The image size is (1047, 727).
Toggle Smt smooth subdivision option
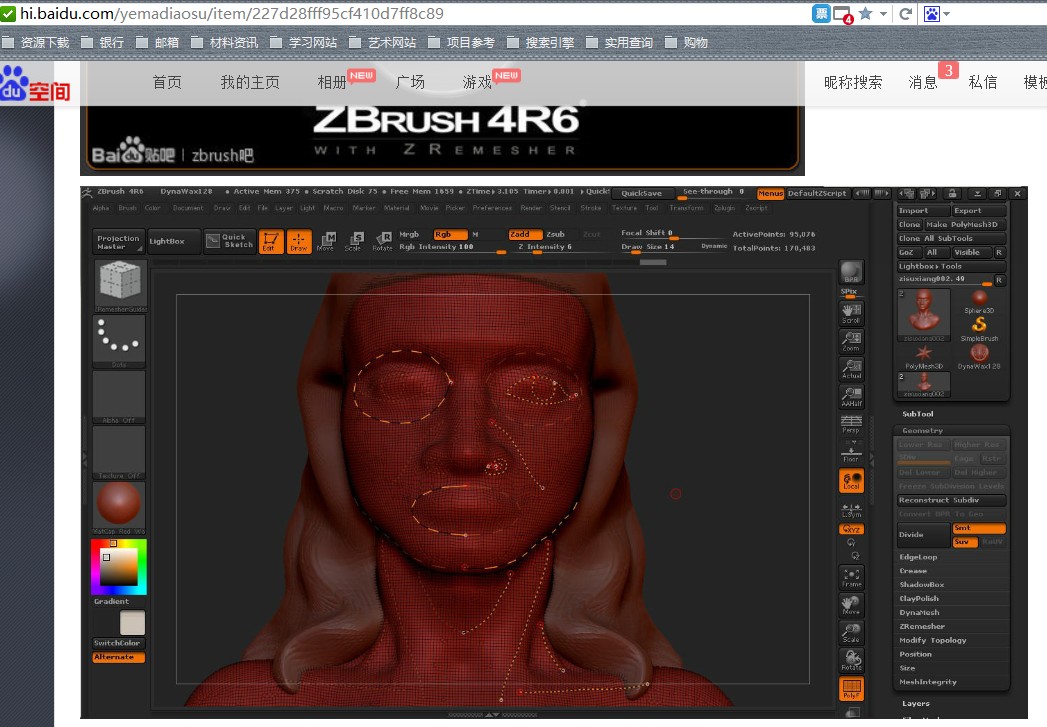click(978, 528)
